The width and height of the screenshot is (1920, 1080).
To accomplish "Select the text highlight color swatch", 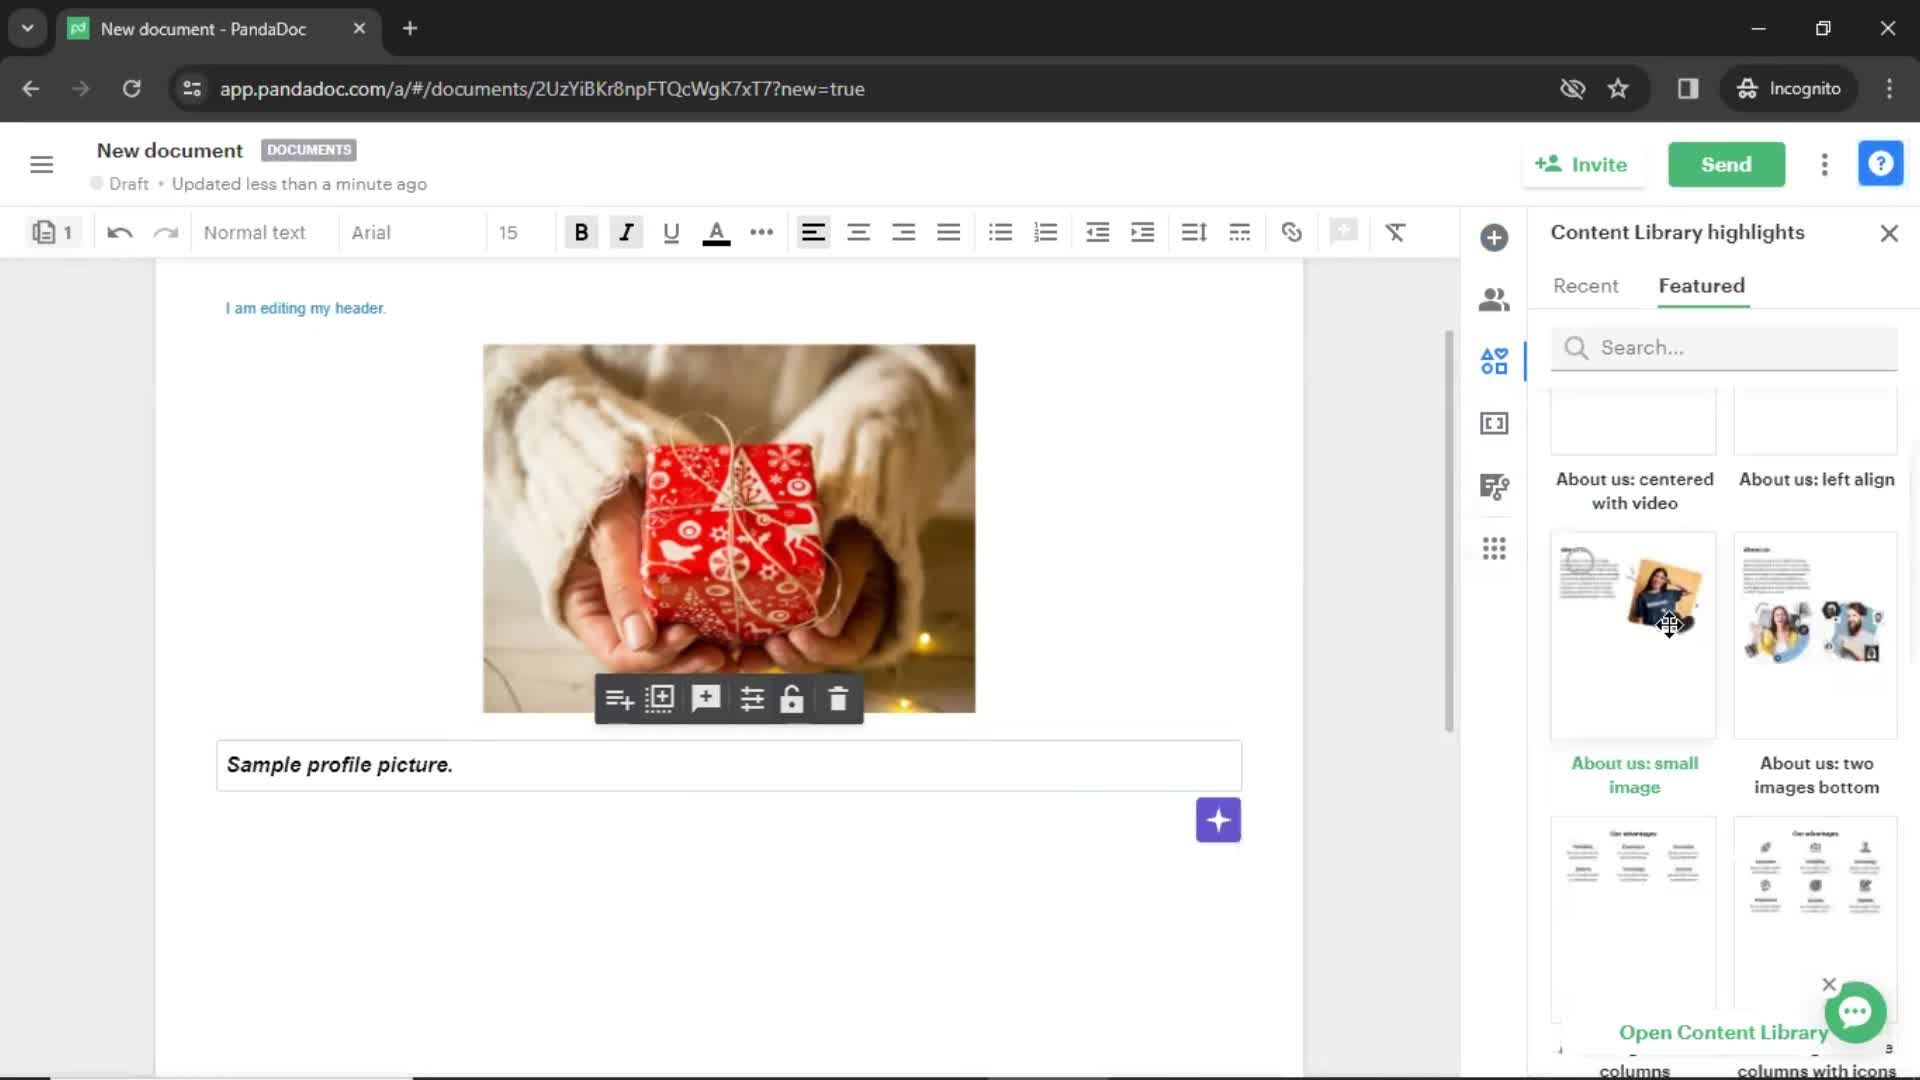I will [x=716, y=243].
